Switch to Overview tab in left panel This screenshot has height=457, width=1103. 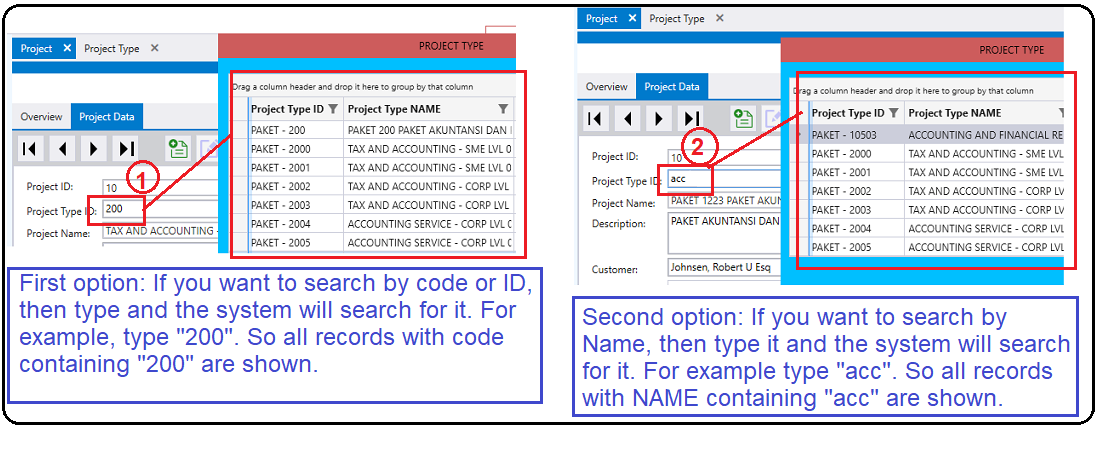point(43,117)
